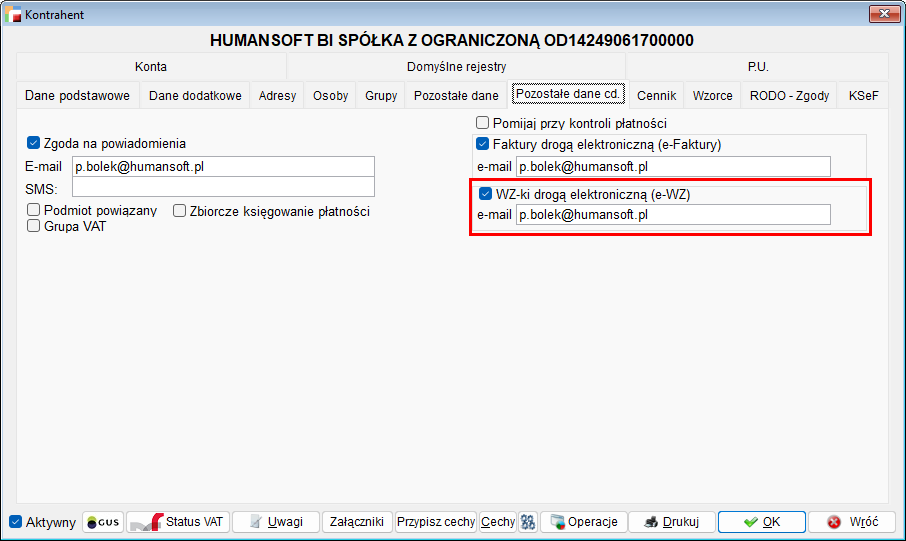Click the GUS lookup icon button

102,522
